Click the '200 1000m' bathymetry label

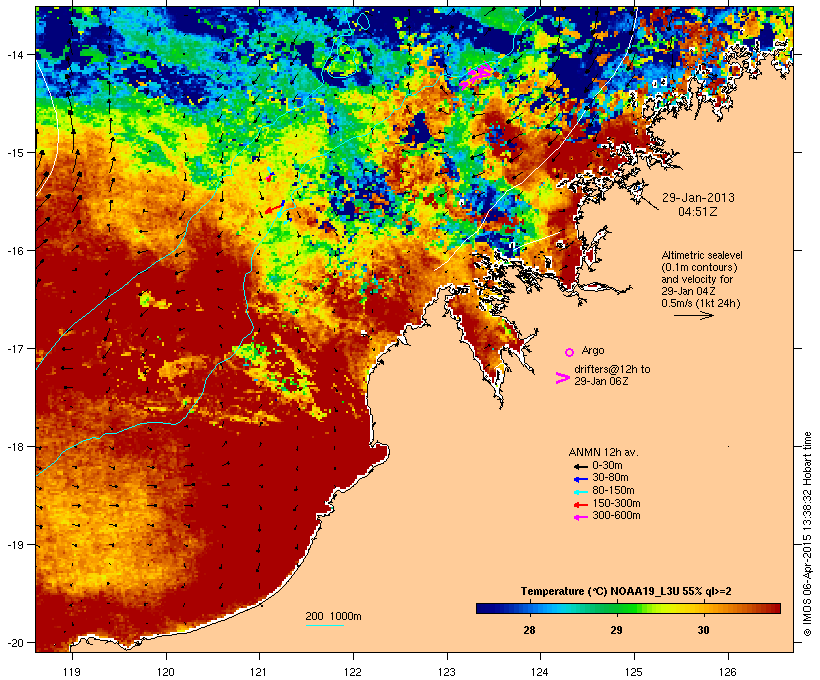pos(333,616)
